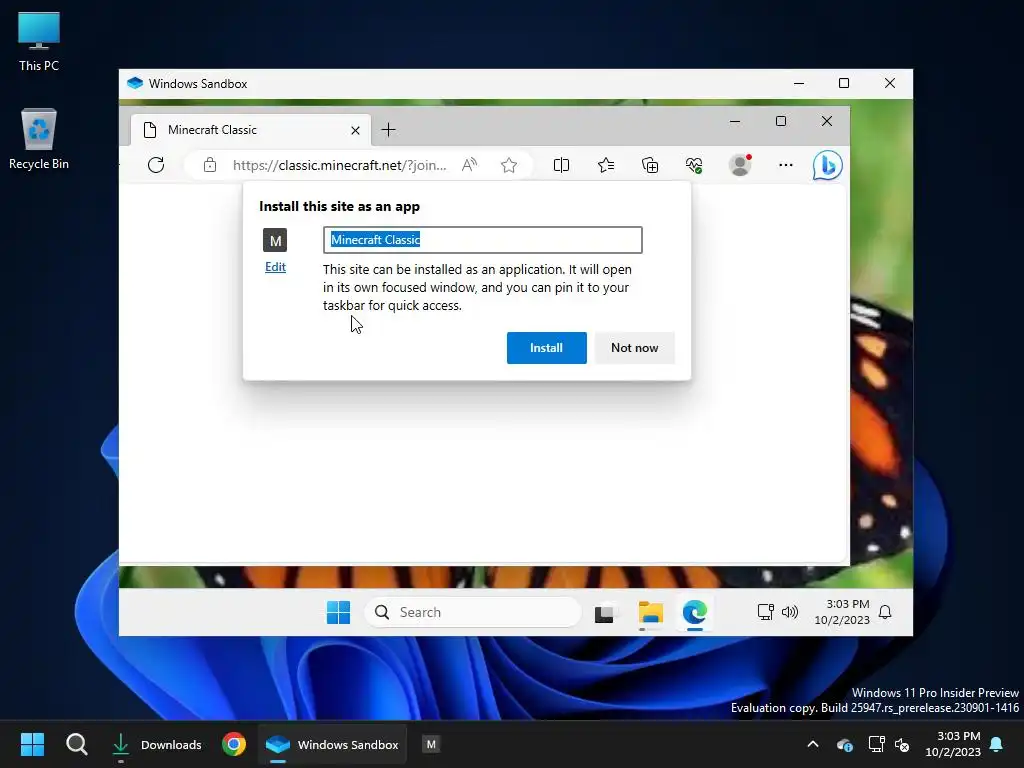Click Windows Sandbox title bar icon
Image resolution: width=1024 pixels, height=768 pixels.
(x=135, y=84)
